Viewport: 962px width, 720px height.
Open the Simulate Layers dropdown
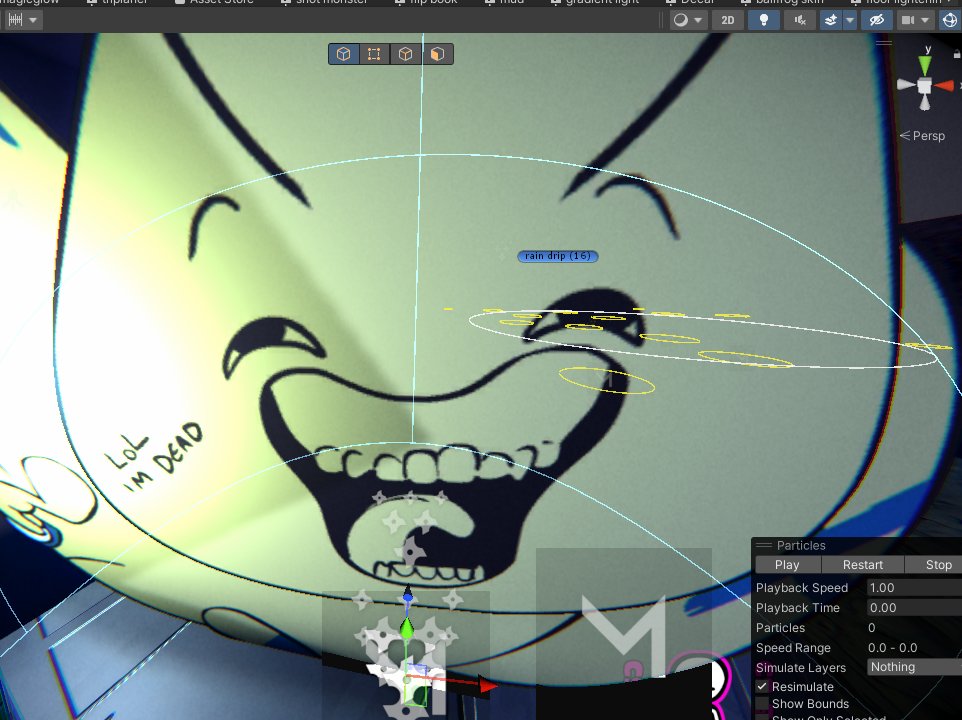pyautogui.click(x=914, y=667)
